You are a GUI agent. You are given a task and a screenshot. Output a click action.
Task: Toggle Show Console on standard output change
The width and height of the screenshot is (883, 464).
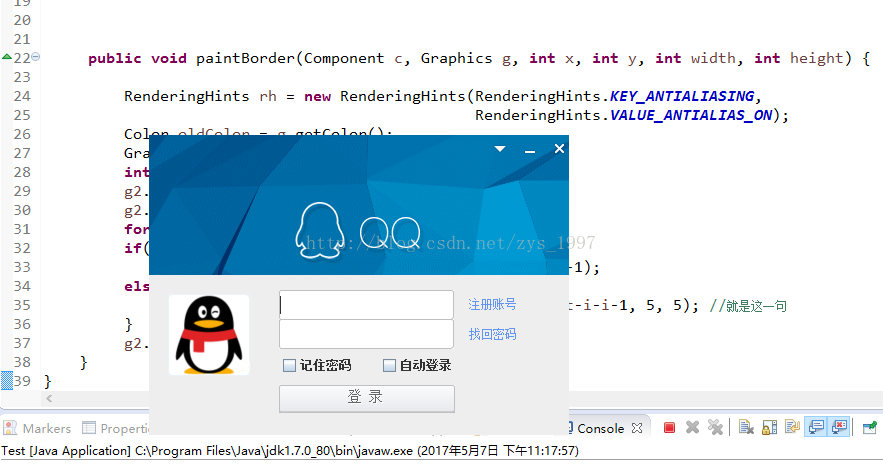click(816, 428)
